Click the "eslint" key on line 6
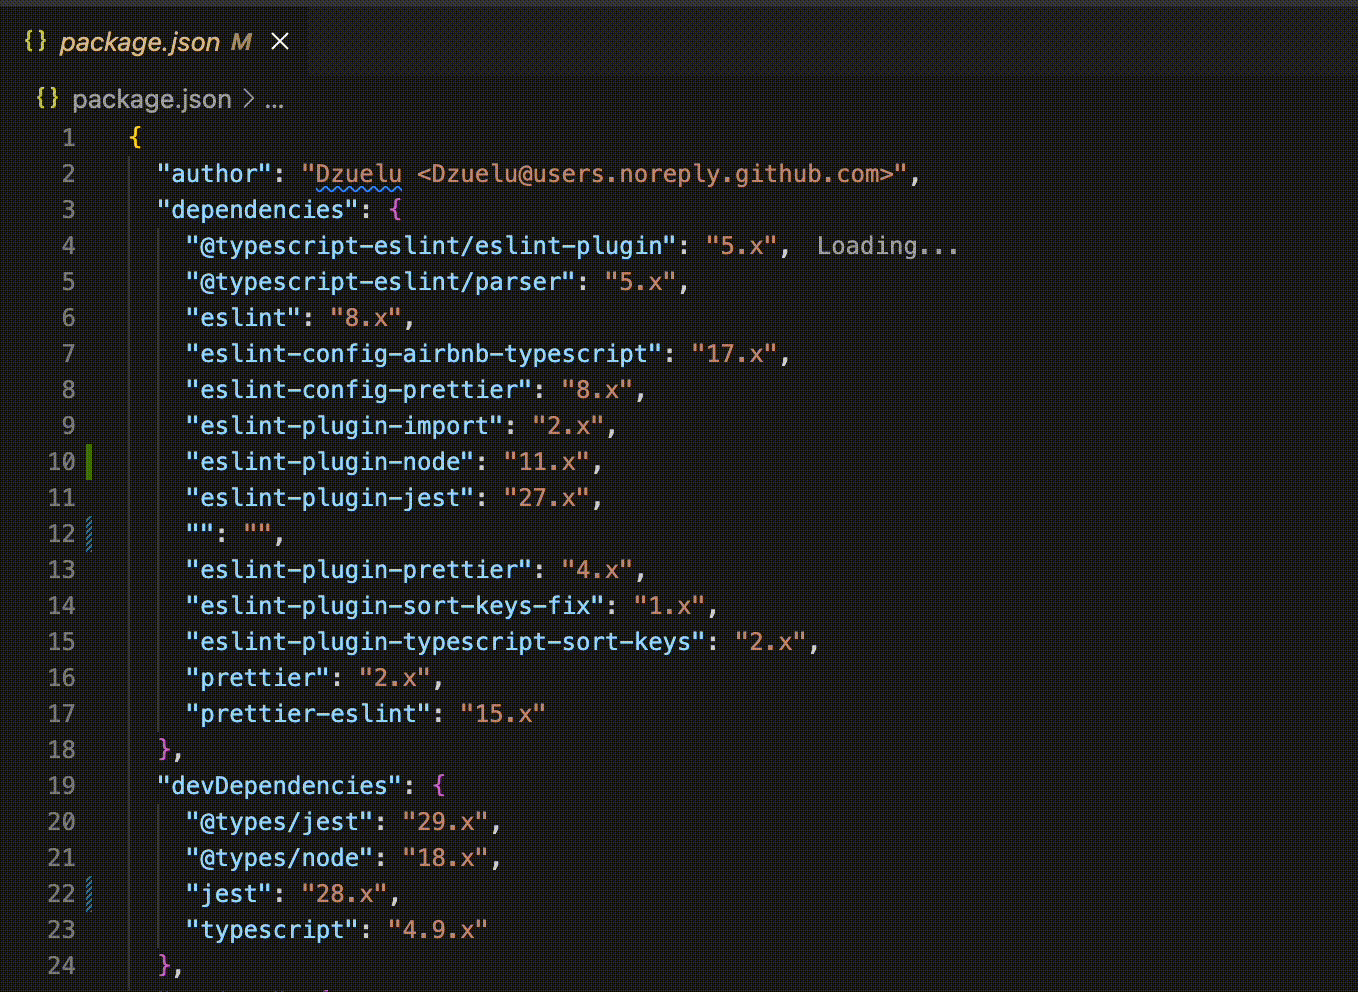Image resolution: width=1358 pixels, height=992 pixels. (x=244, y=318)
